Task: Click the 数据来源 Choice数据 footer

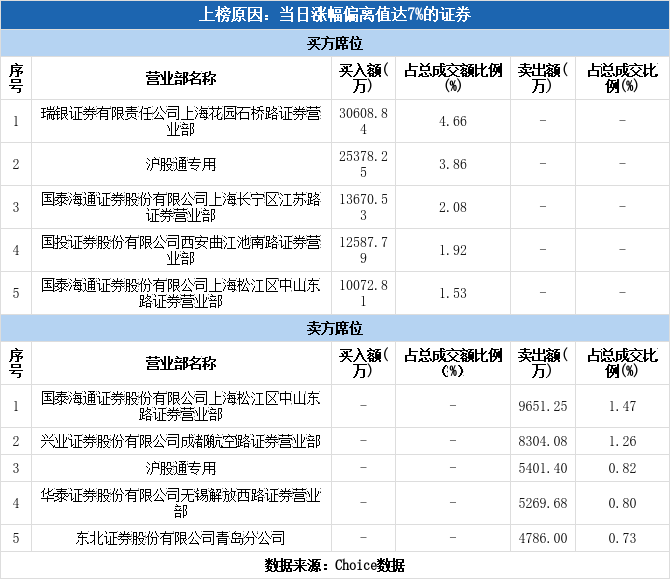Action: click(x=335, y=565)
